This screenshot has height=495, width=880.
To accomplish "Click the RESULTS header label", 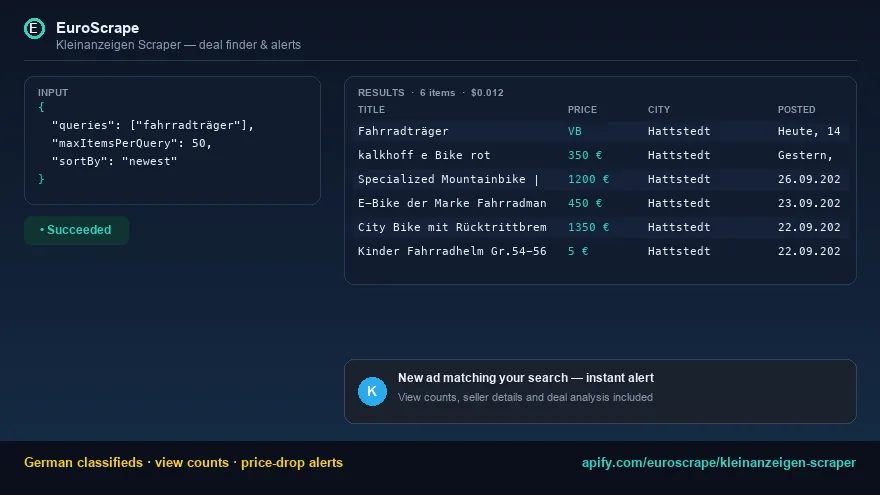I will 381,93.
